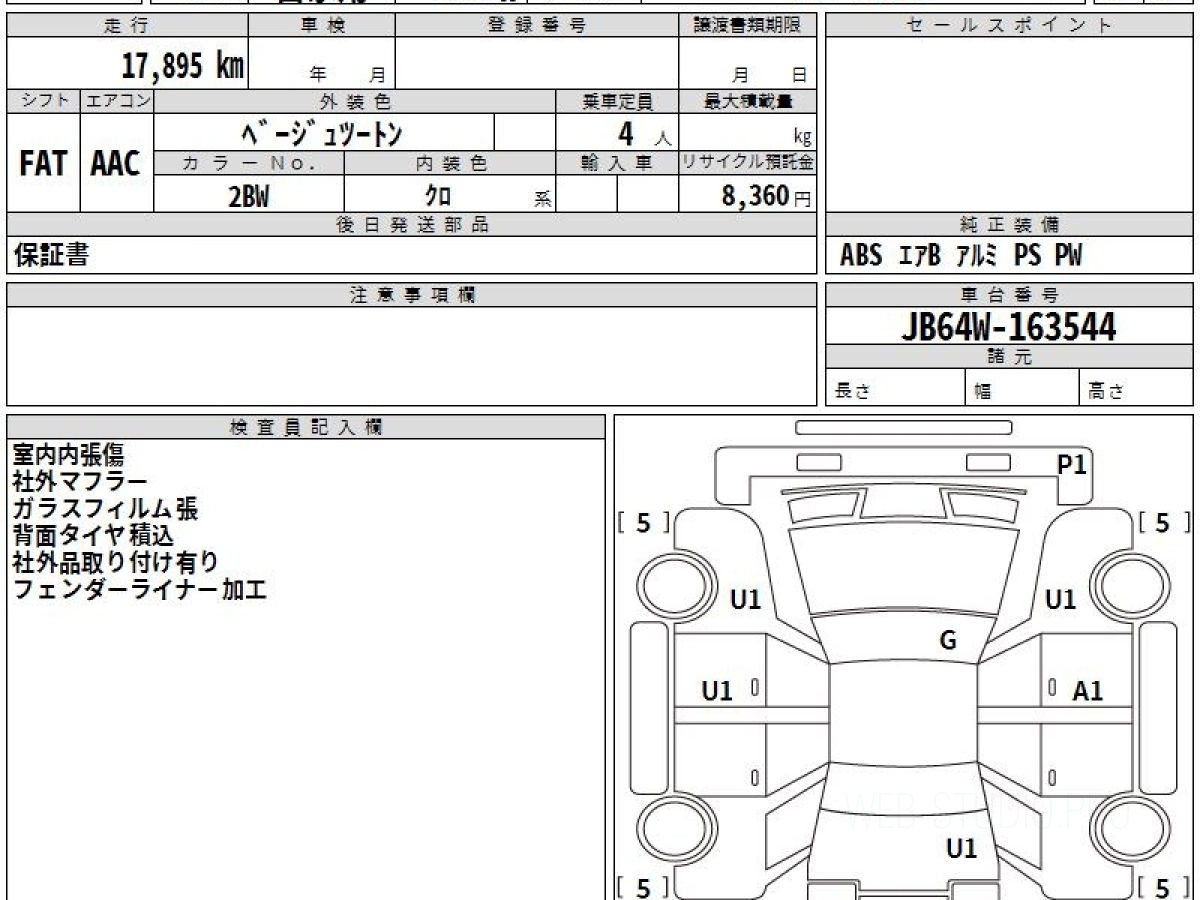This screenshot has height=900, width=1200.
Task: Click the A1 mark on the car diagram
Action: click(x=1088, y=690)
